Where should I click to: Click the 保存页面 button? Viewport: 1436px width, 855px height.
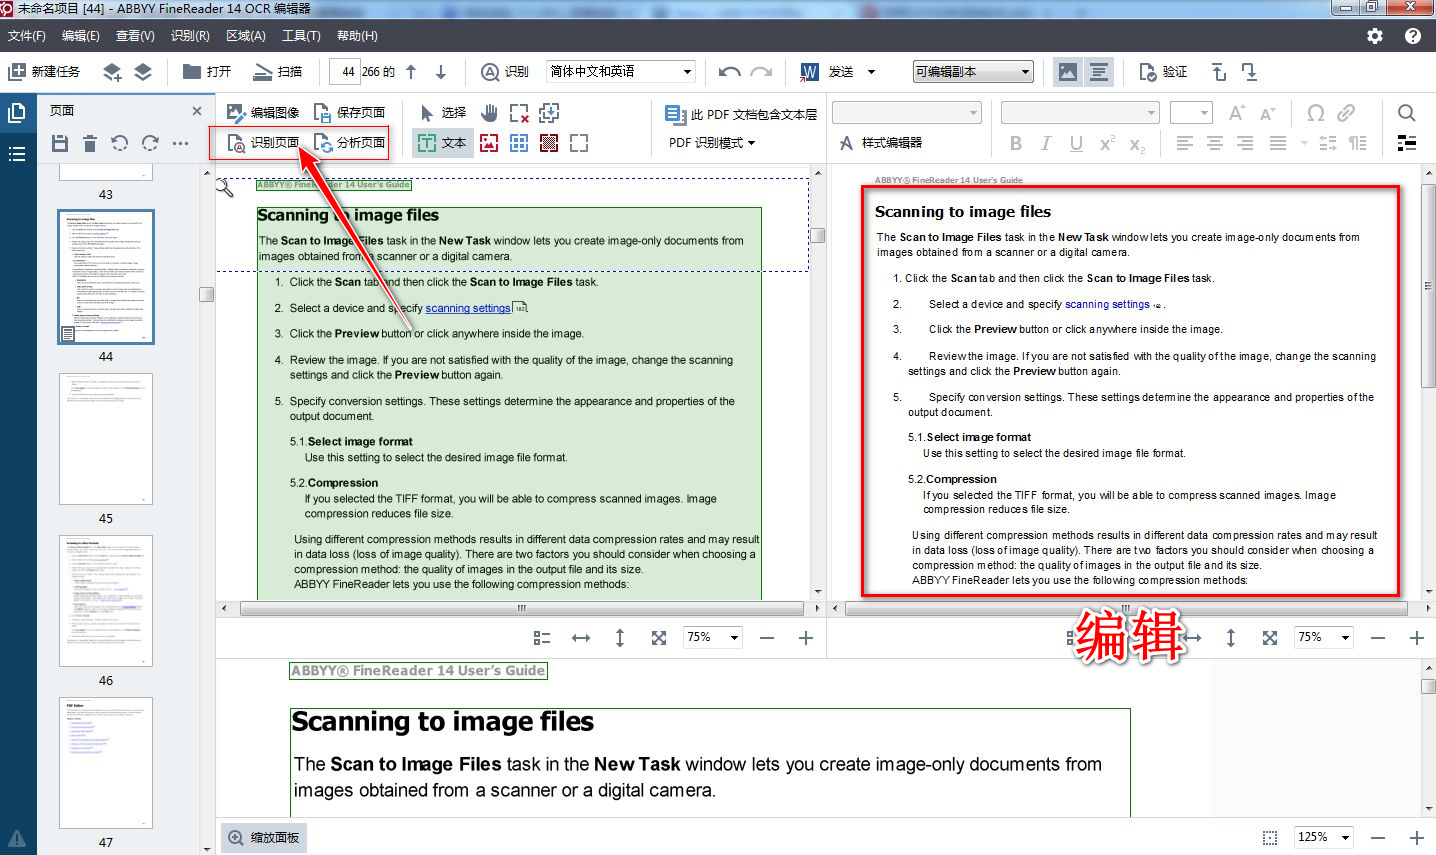pos(349,112)
